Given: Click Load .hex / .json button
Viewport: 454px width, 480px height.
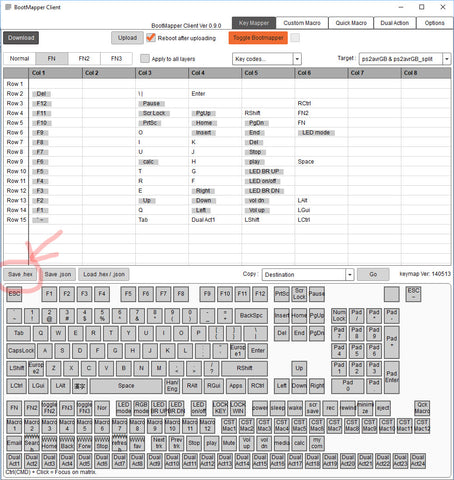Looking at the screenshot, I should click(104, 274).
